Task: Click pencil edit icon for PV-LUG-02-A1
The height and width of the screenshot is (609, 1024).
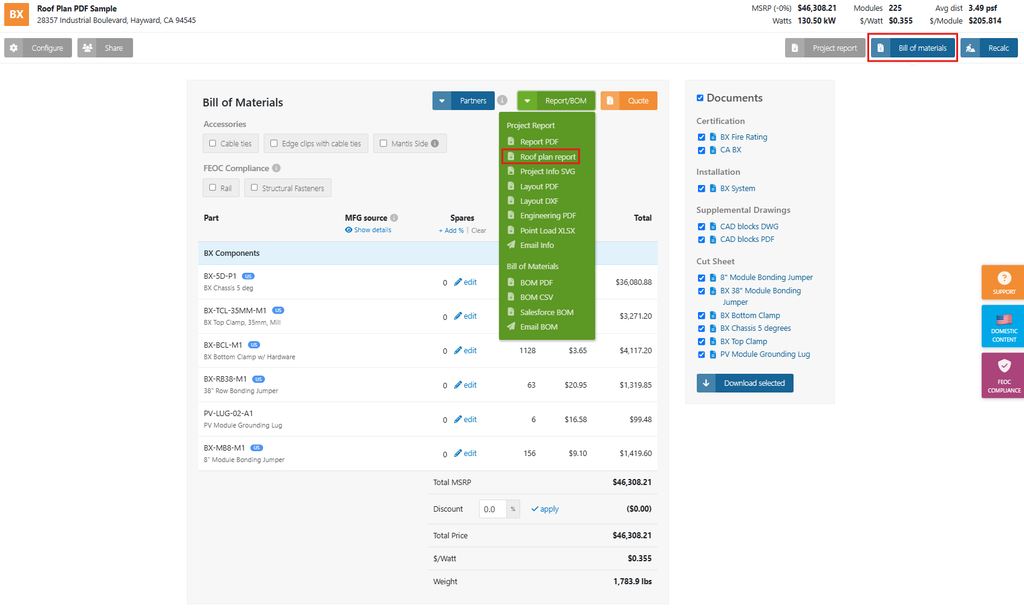Action: coord(458,420)
